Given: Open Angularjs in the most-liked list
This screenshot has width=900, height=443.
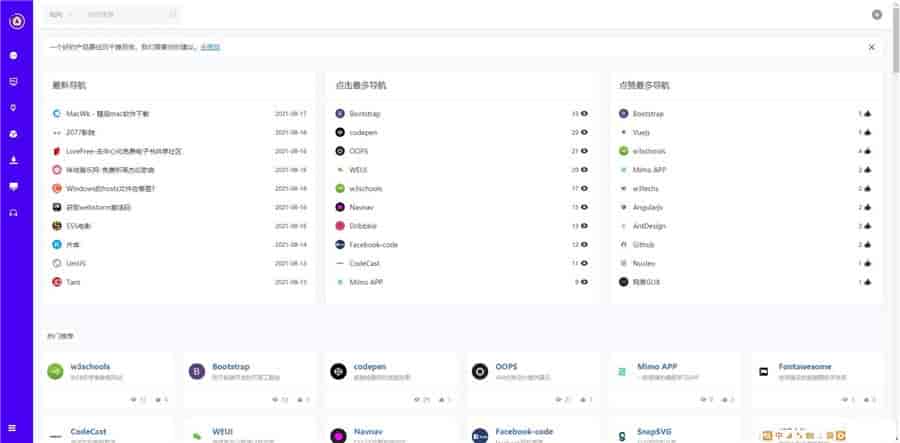Looking at the screenshot, I should click(647, 207).
